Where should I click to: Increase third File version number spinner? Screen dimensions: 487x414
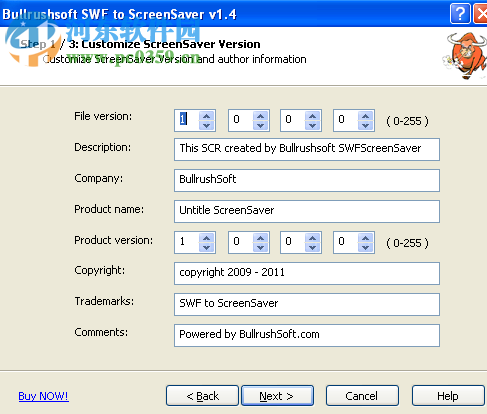(x=312, y=116)
